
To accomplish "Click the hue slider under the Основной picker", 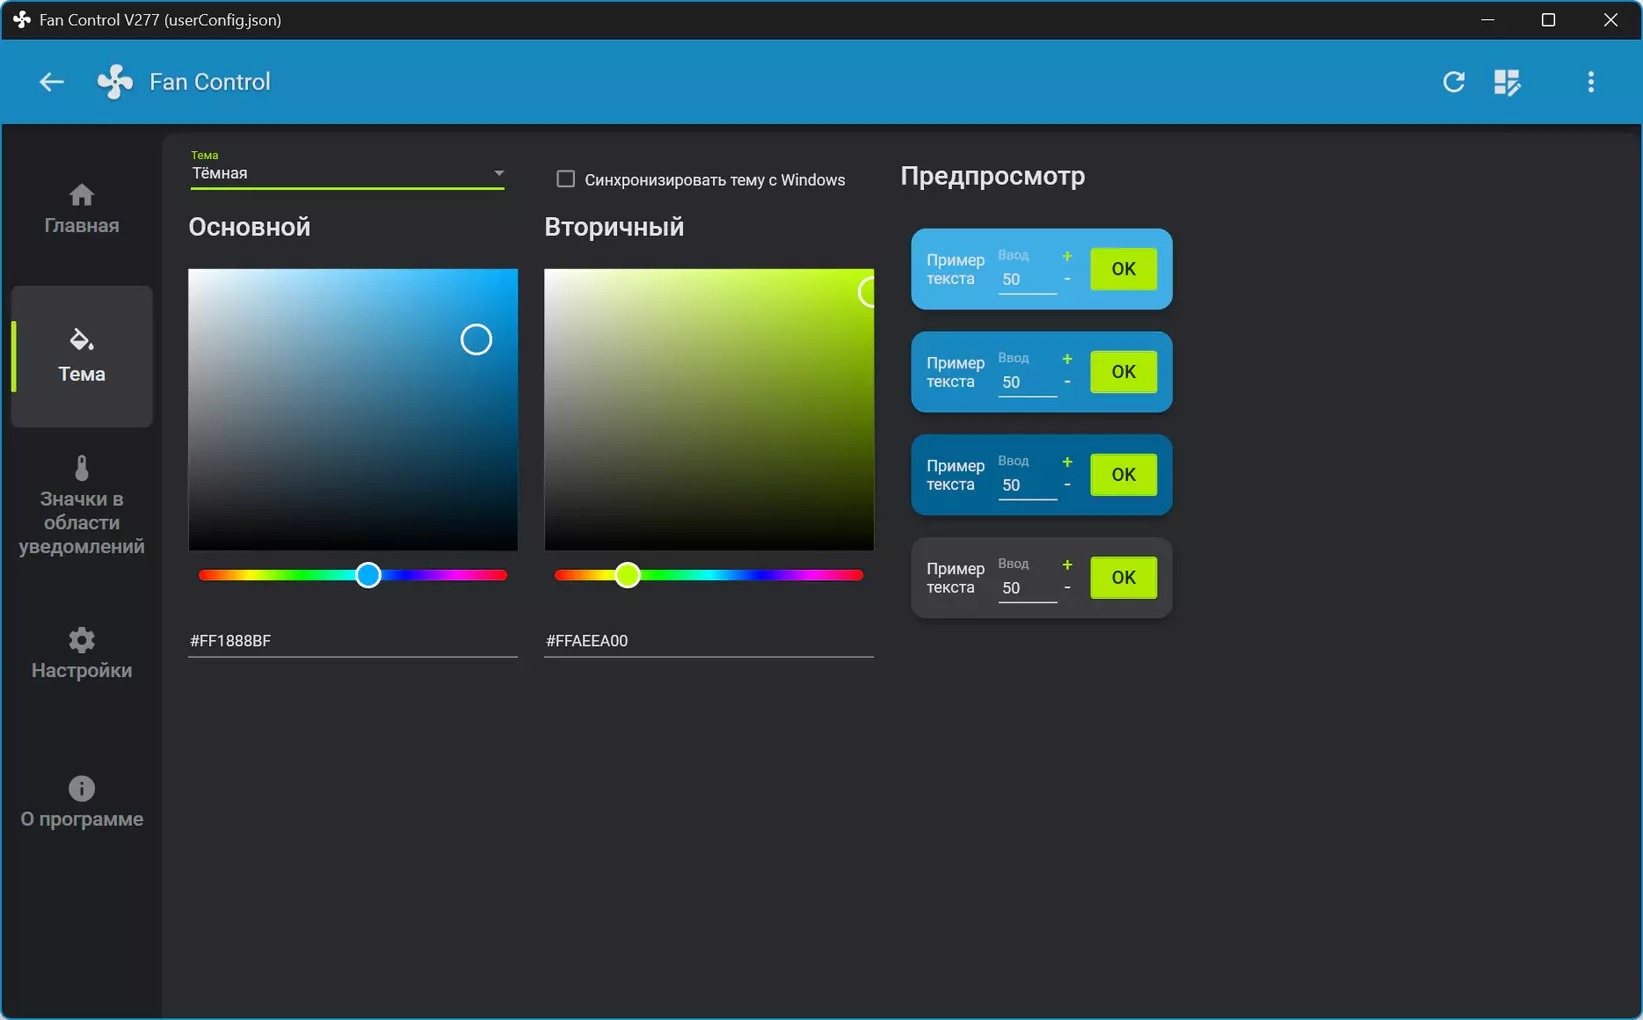I will point(353,575).
